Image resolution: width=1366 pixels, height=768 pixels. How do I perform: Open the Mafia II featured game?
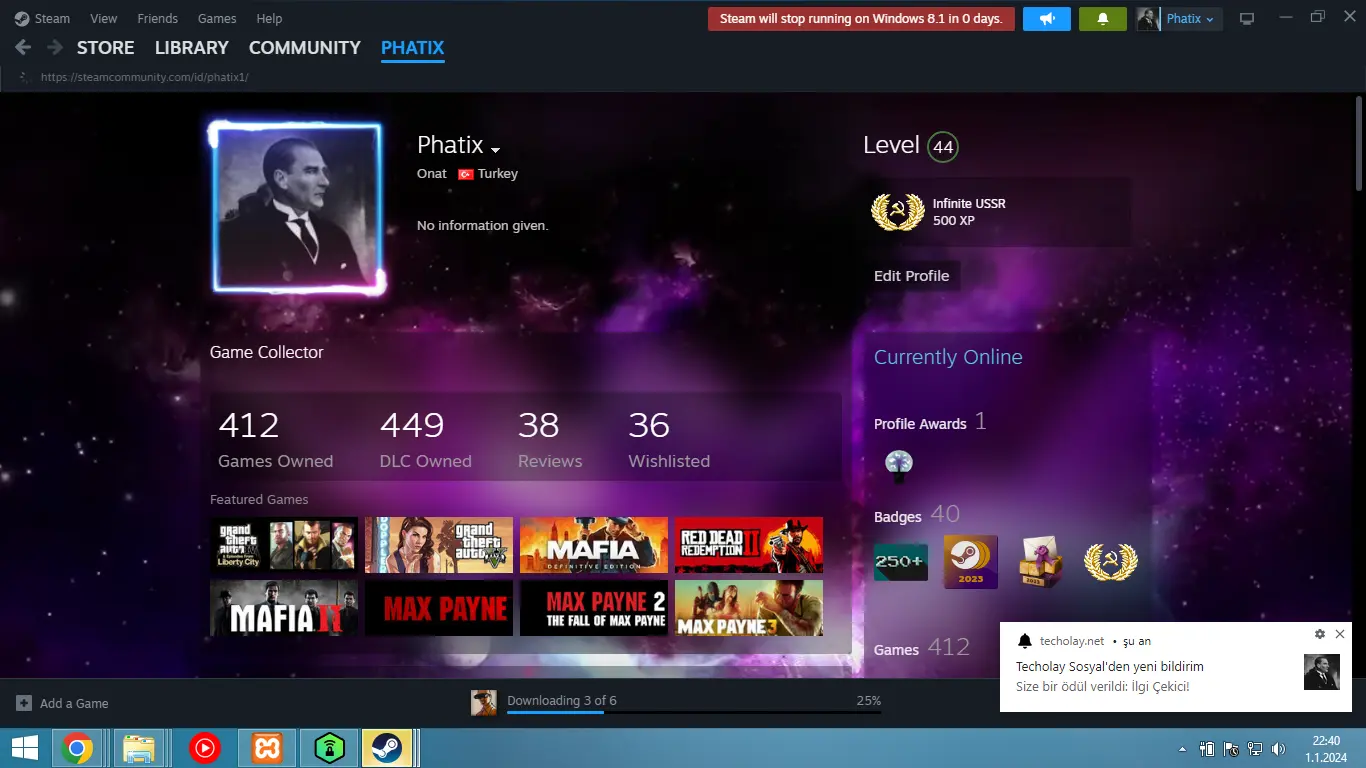click(284, 608)
